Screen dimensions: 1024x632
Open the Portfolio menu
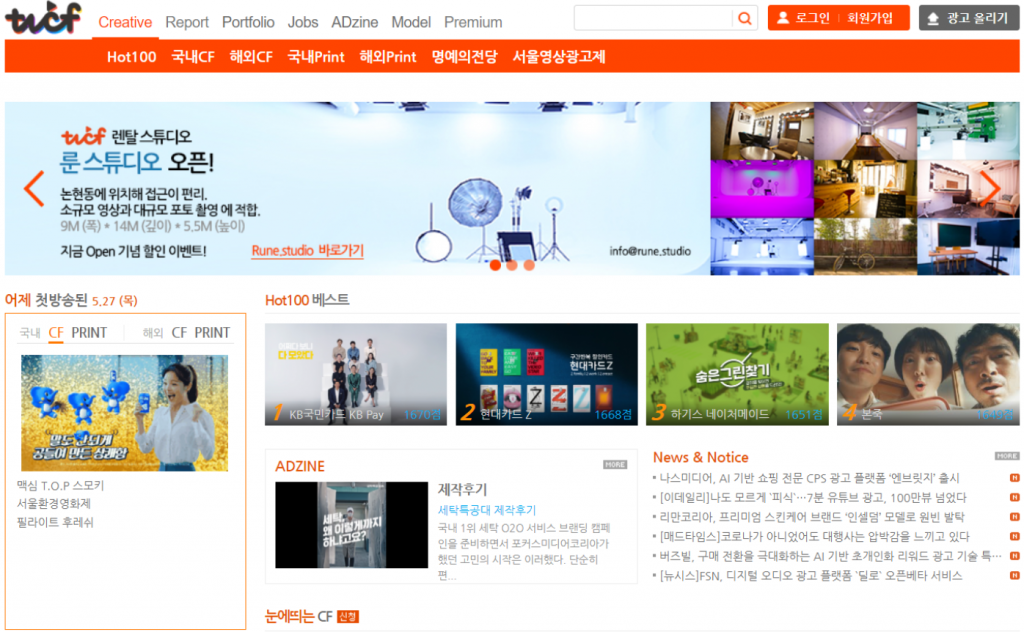click(248, 22)
